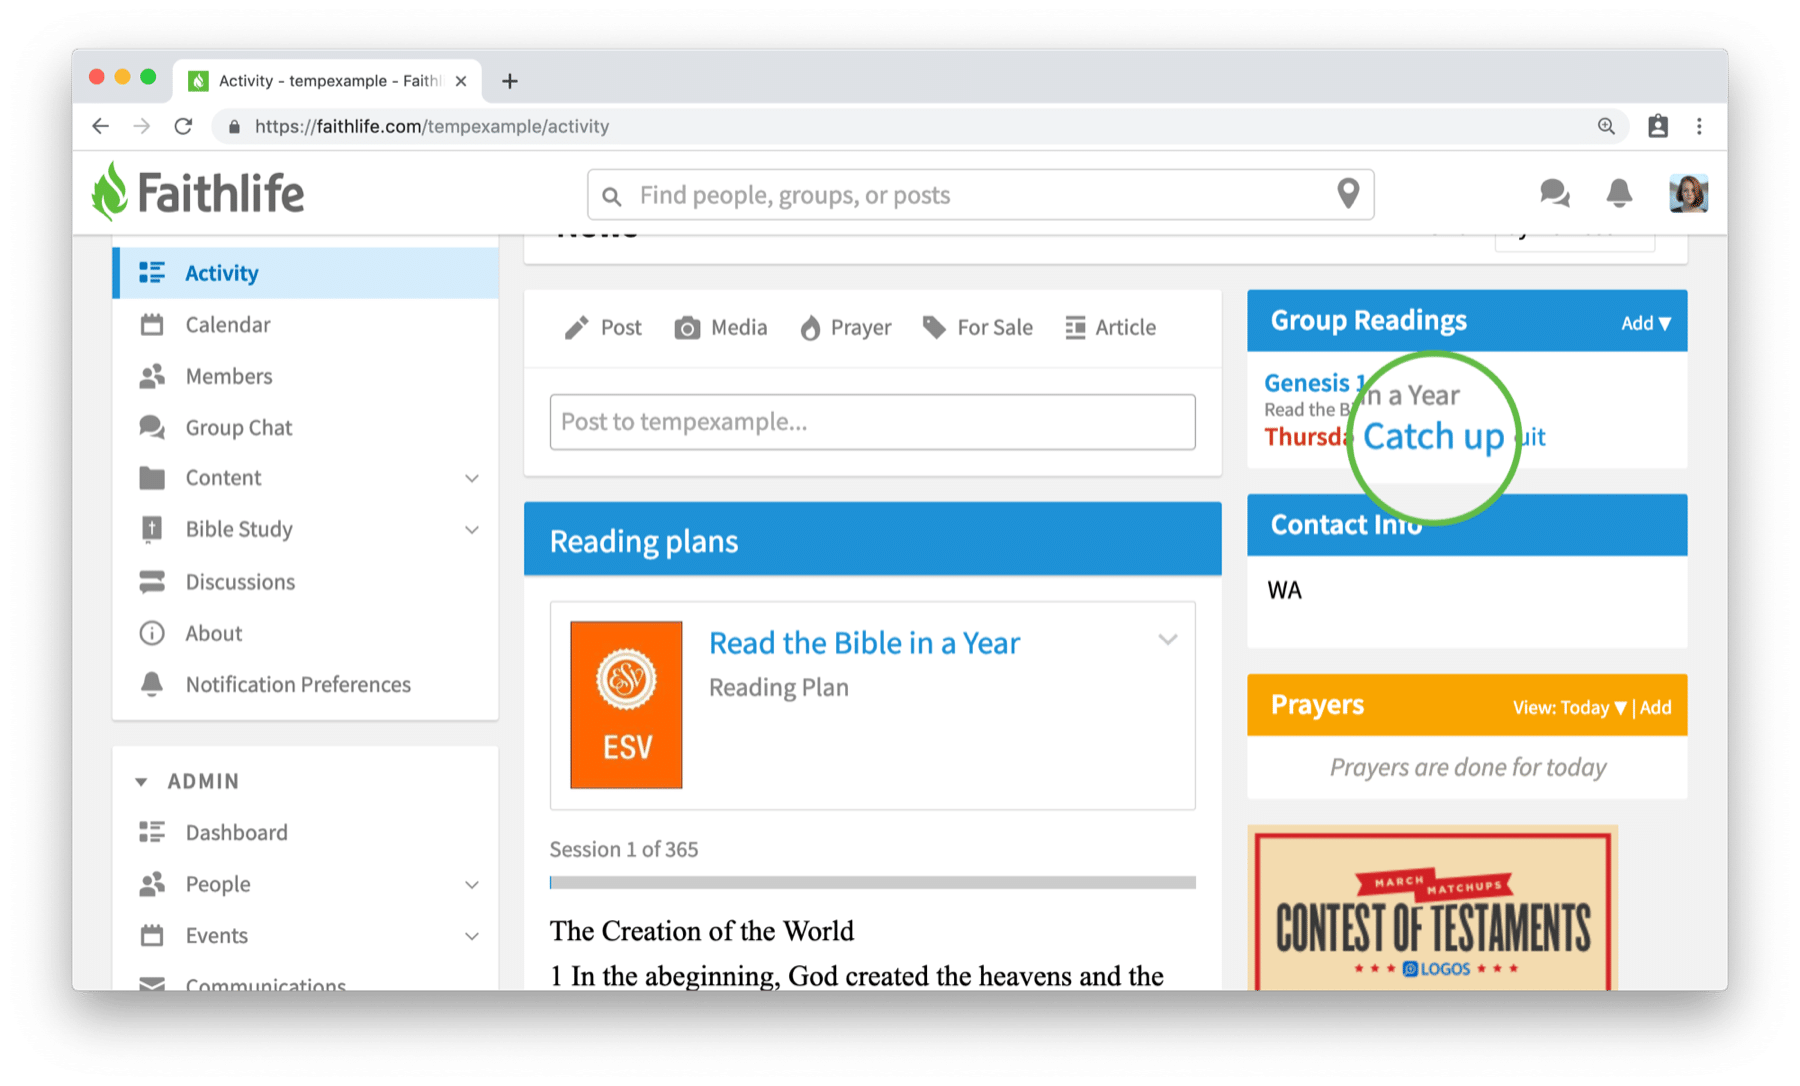Viewport: 1800px width, 1086px height.
Task: Click the Faithlife flame logo
Action: [x=110, y=192]
